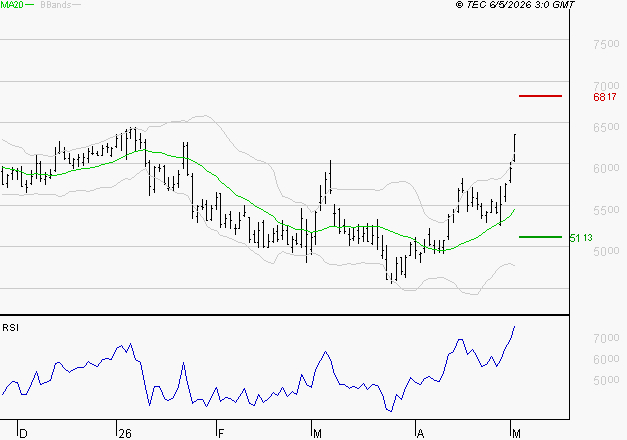
Task: Click the BBands legend label
Action: click(x=56, y=5)
